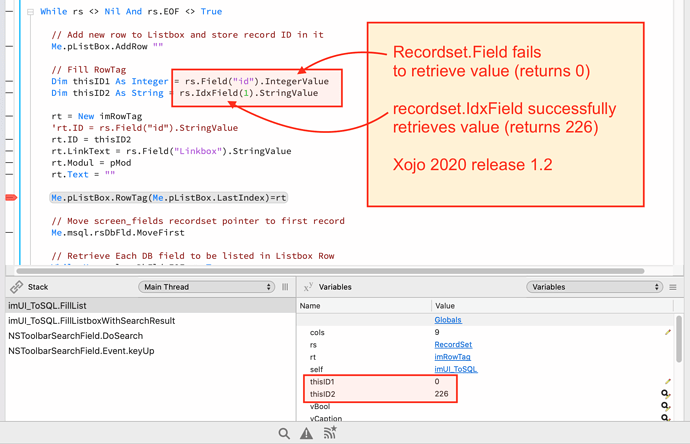Click the value 226 of thisID2

441,394
